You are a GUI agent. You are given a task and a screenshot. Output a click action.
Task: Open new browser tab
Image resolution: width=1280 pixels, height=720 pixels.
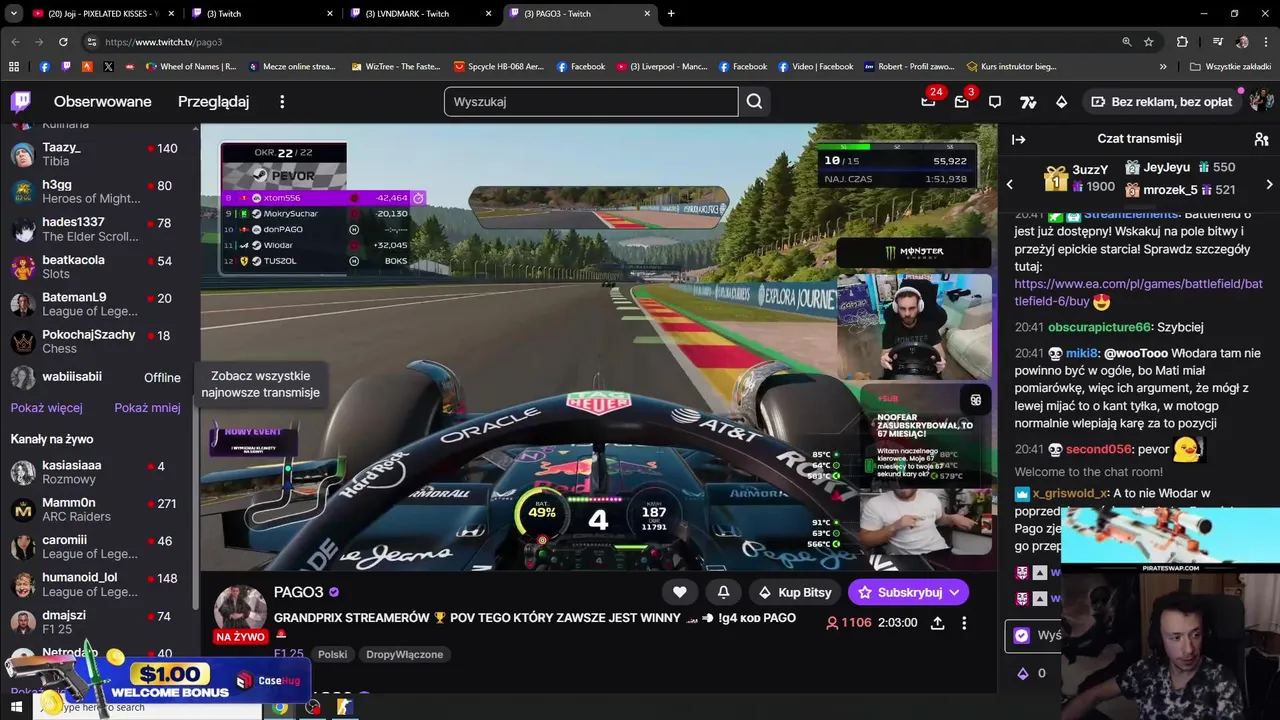tap(671, 14)
